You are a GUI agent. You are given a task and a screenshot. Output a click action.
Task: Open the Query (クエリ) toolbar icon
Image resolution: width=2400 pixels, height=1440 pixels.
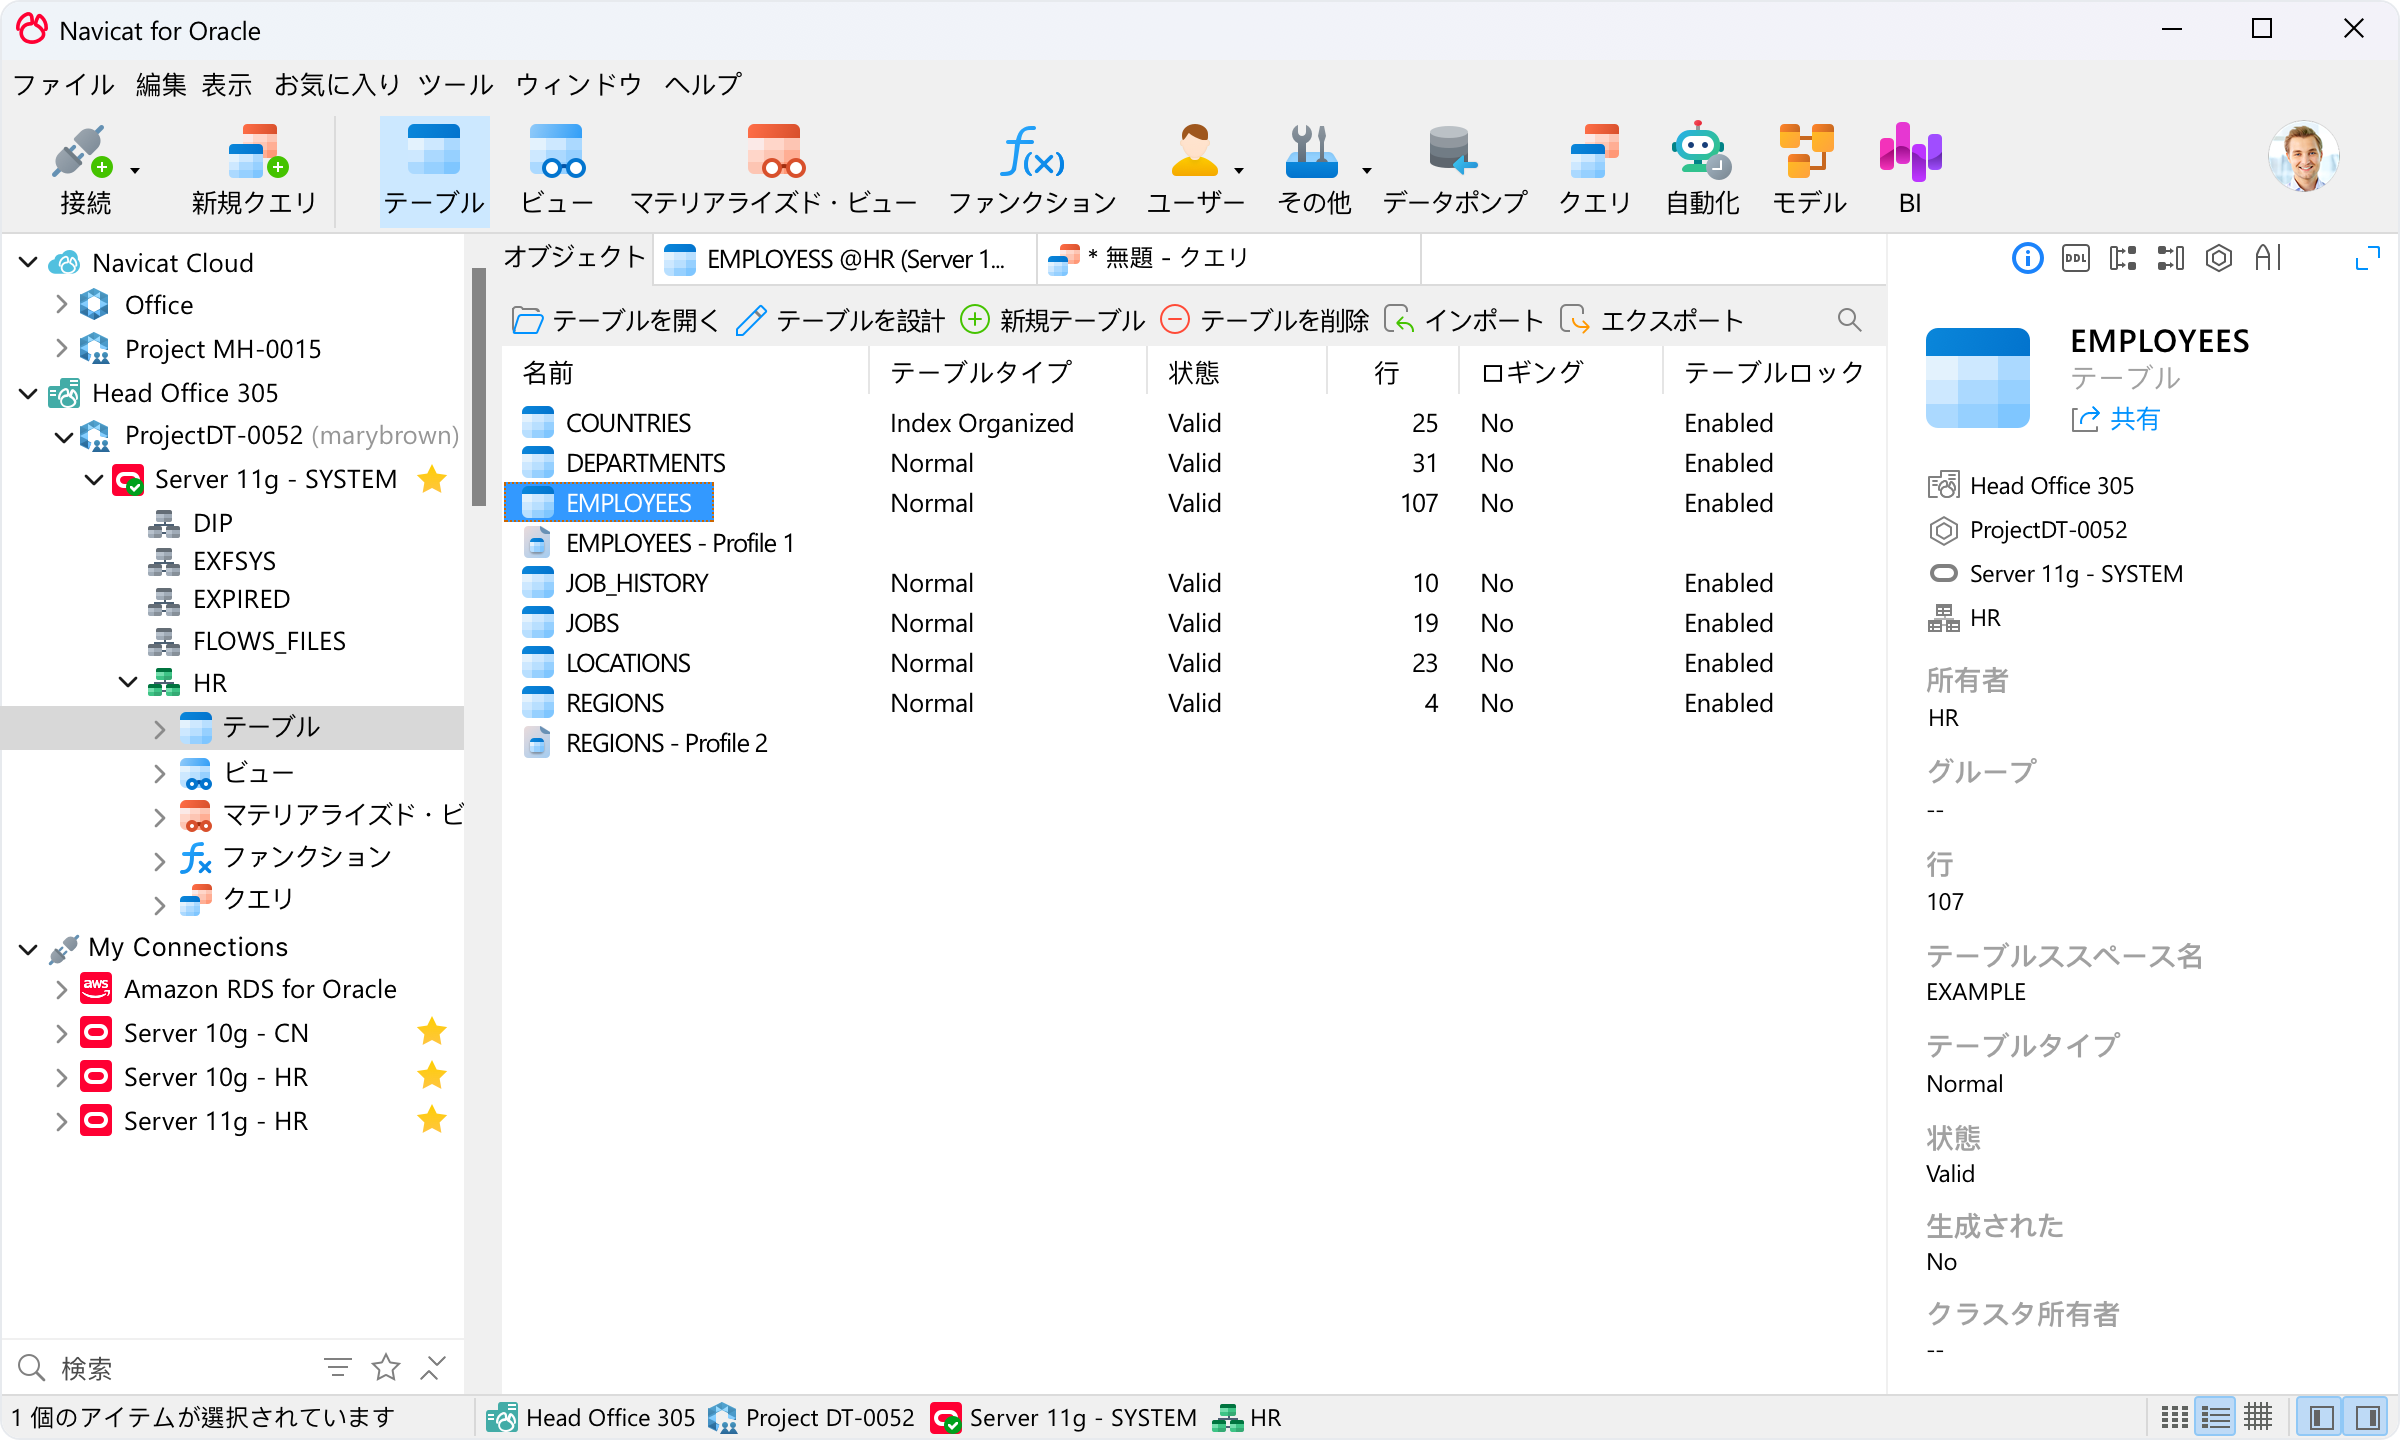click(1595, 170)
